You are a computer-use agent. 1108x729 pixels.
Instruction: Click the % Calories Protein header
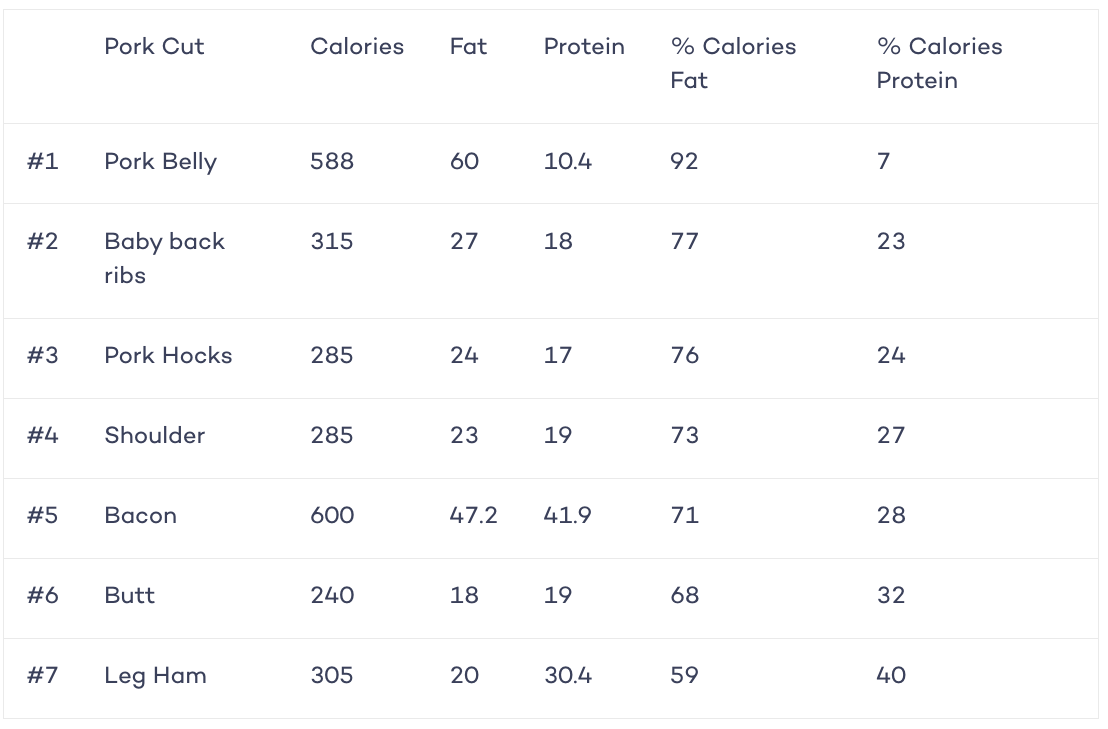tap(939, 64)
